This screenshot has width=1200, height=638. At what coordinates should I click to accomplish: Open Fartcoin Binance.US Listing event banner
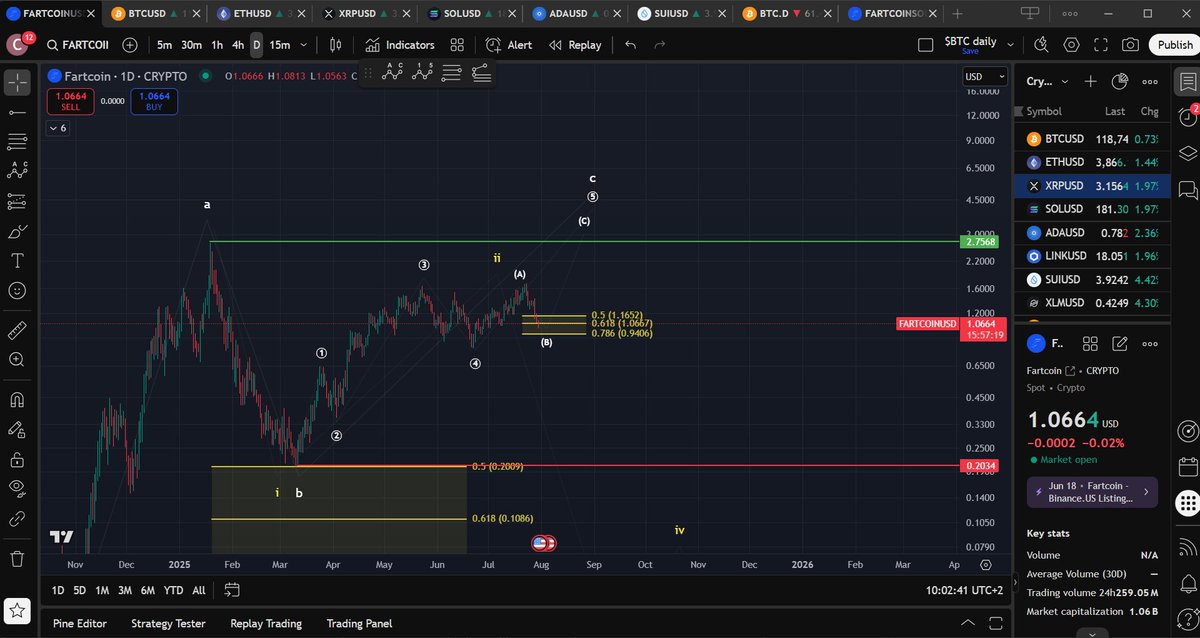coord(1092,492)
